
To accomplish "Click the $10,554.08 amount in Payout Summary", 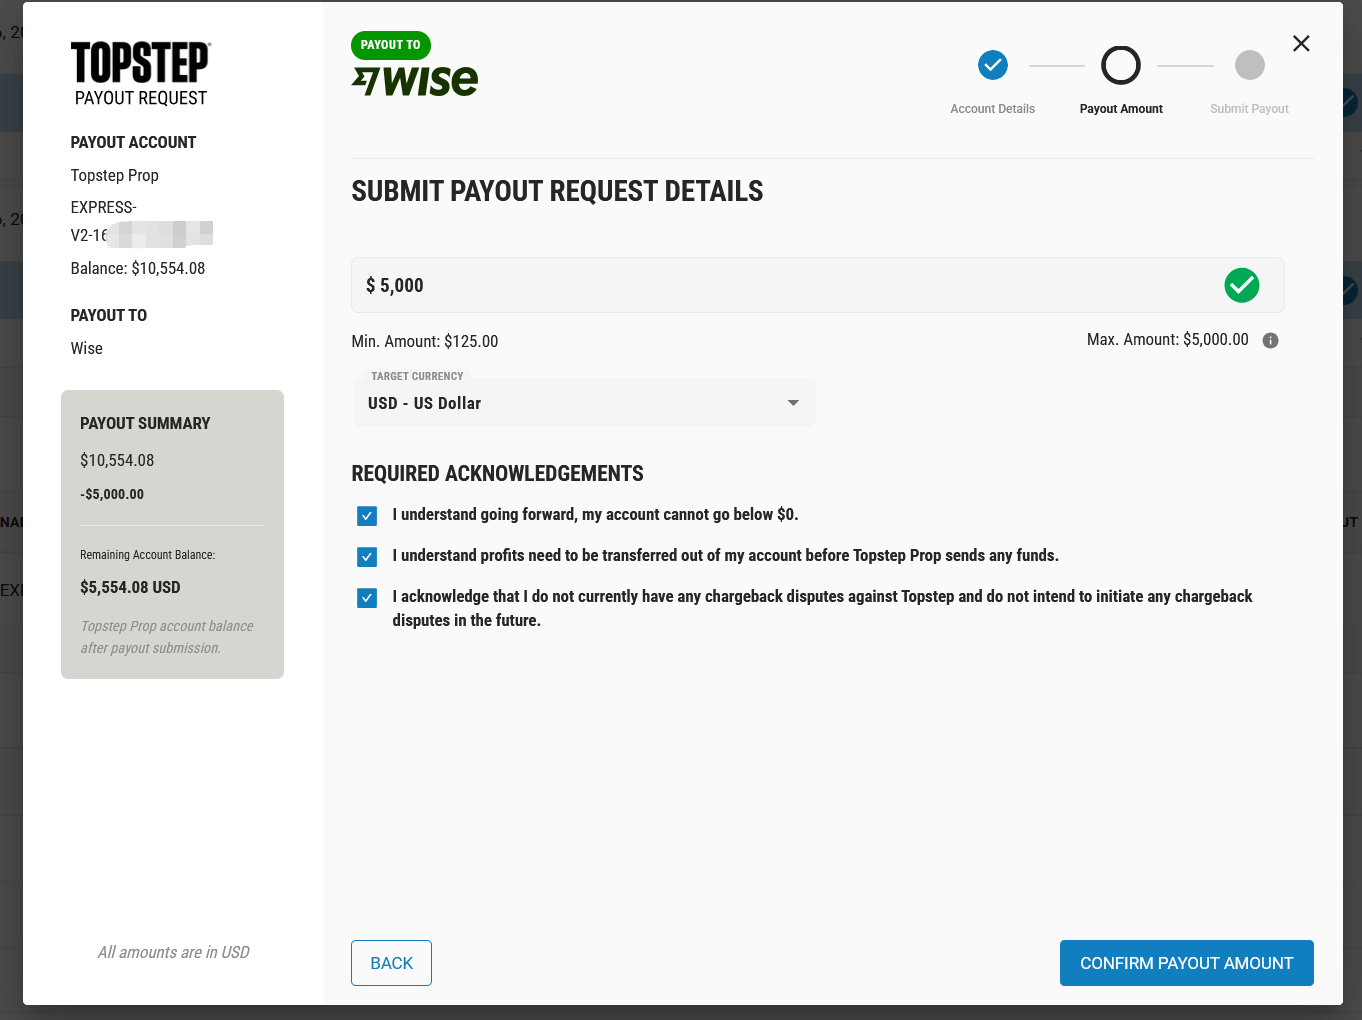I will [x=117, y=460].
